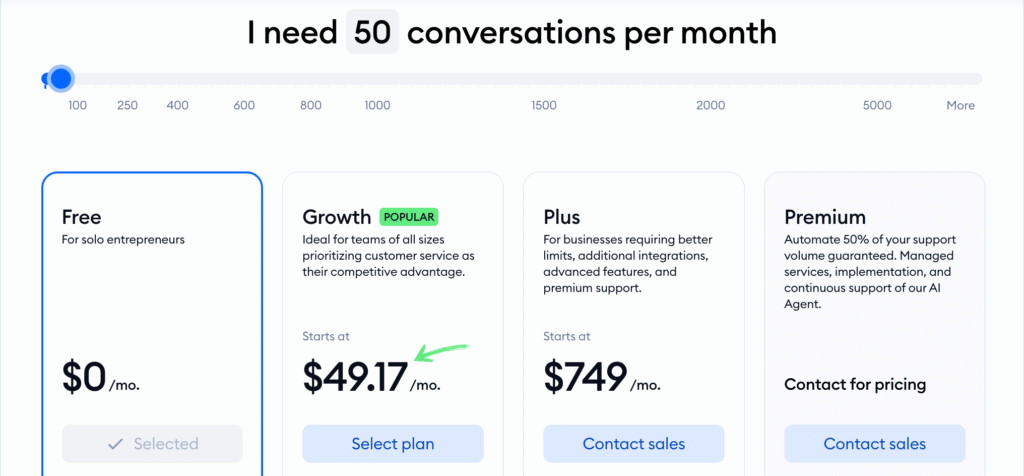Viewport: 1024px width, 476px height.
Task: Click the green POPULAR badge
Action: pos(408,216)
